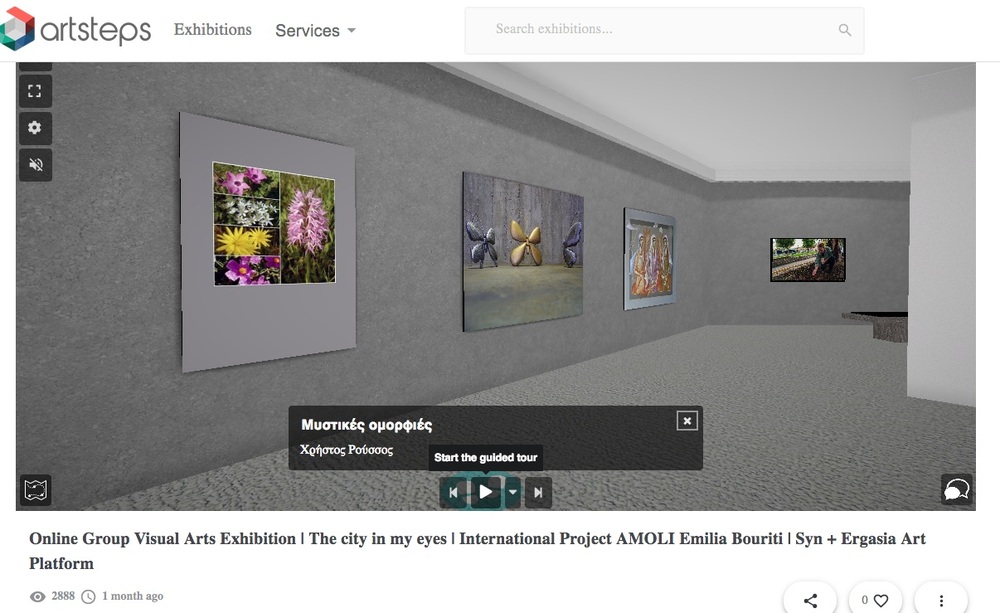The height and width of the screenshot is (613, 1000).
Task: Go to the Exhibitions page
Action: 213,30
